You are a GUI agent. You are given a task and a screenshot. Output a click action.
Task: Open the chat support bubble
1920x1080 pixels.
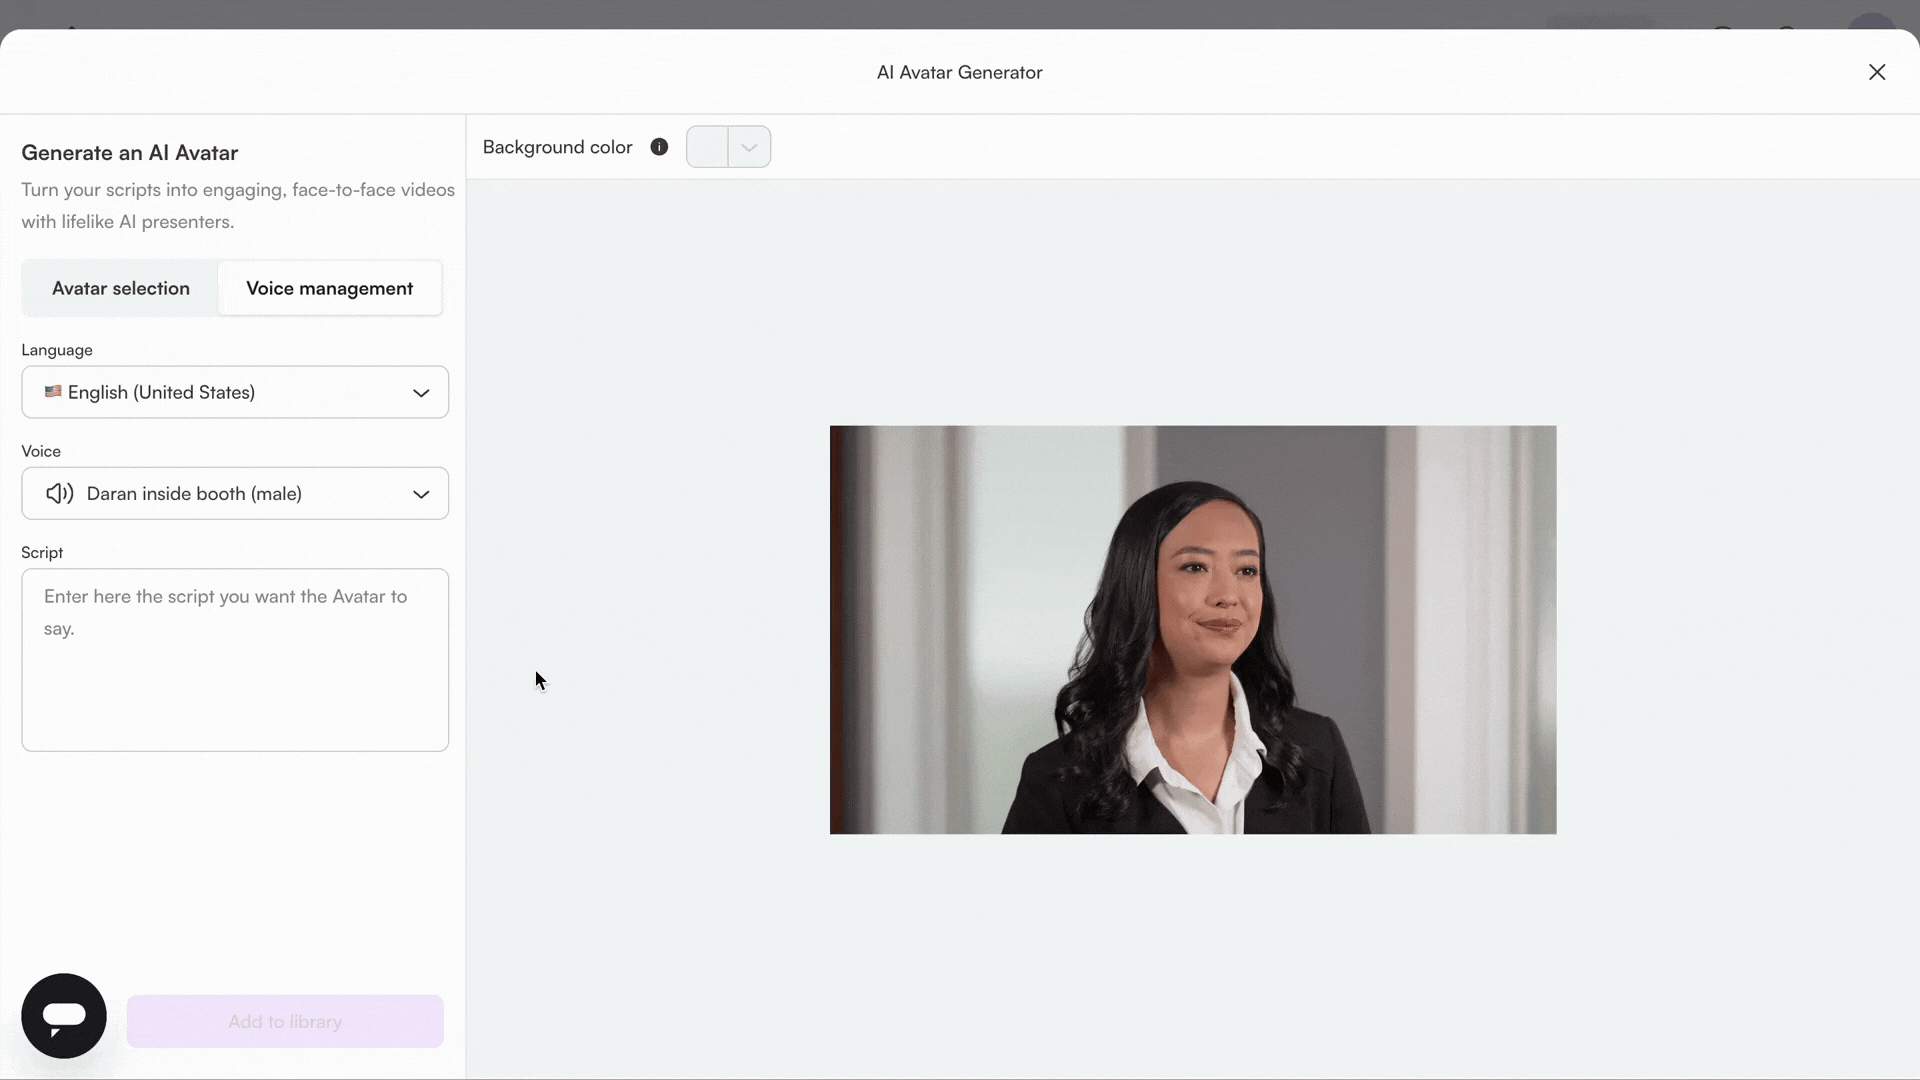pos(64,1016)
